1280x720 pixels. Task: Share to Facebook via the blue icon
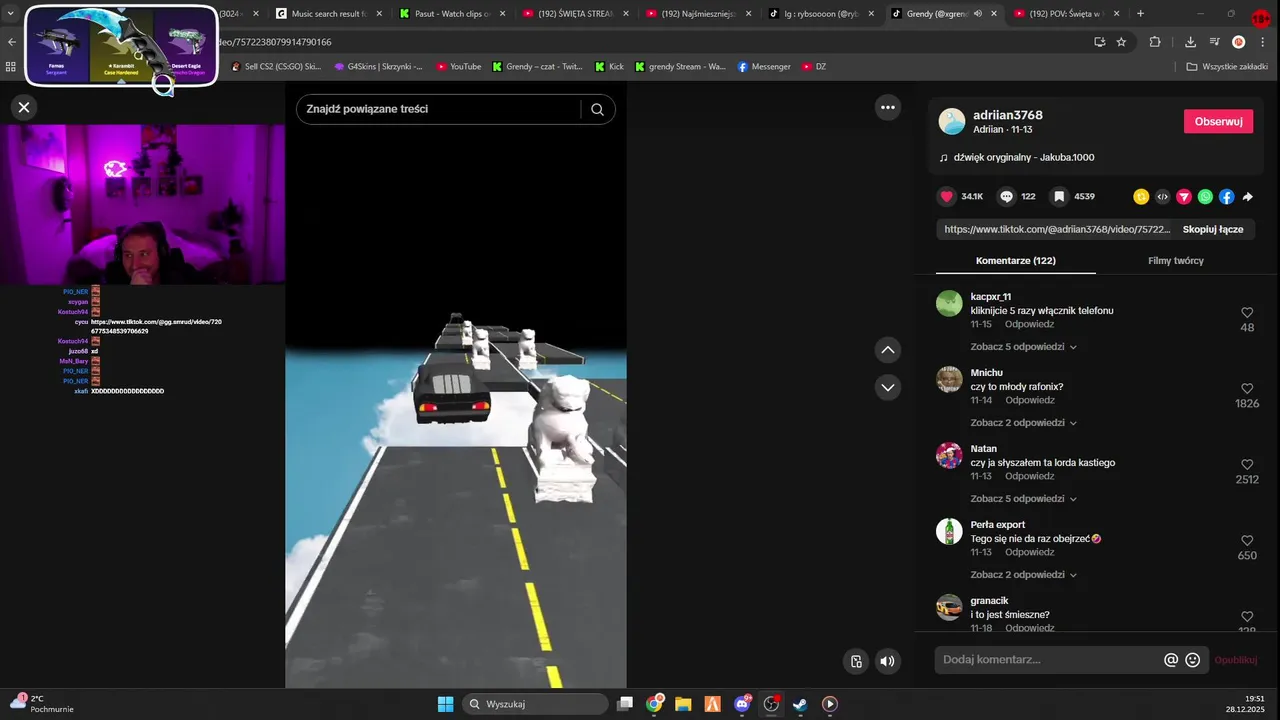[x=1226, y=197]
